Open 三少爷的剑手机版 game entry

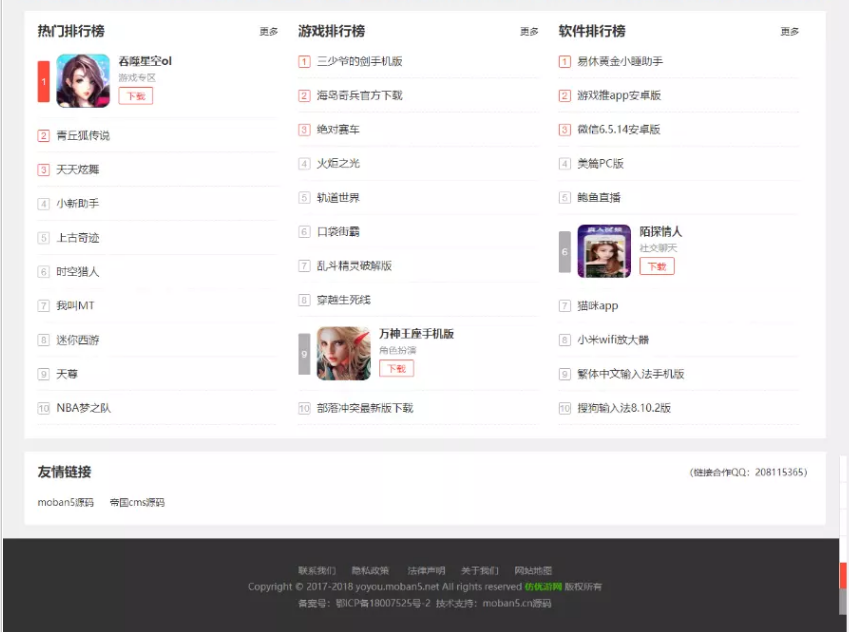click(360, 61)
